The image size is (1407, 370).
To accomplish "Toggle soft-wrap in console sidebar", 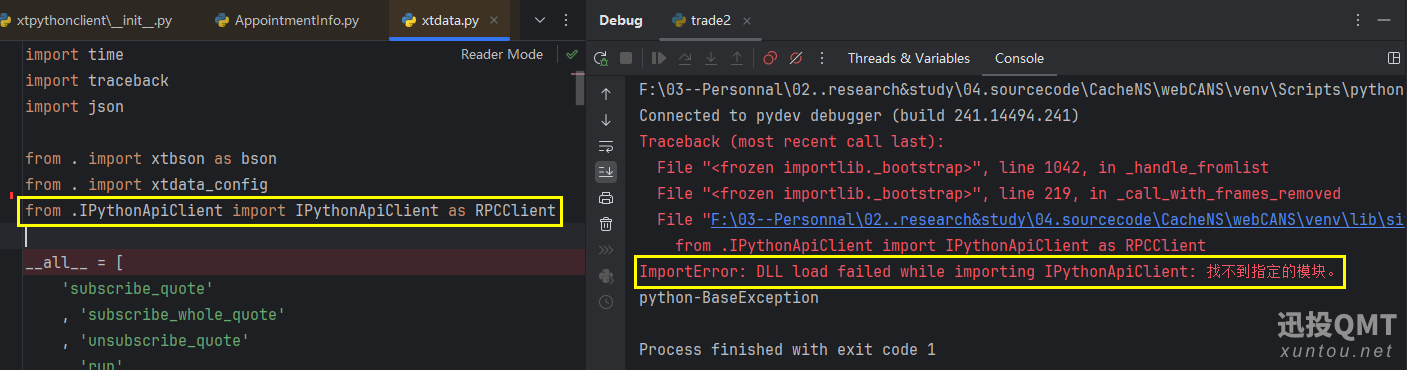I will pos(606,146).
